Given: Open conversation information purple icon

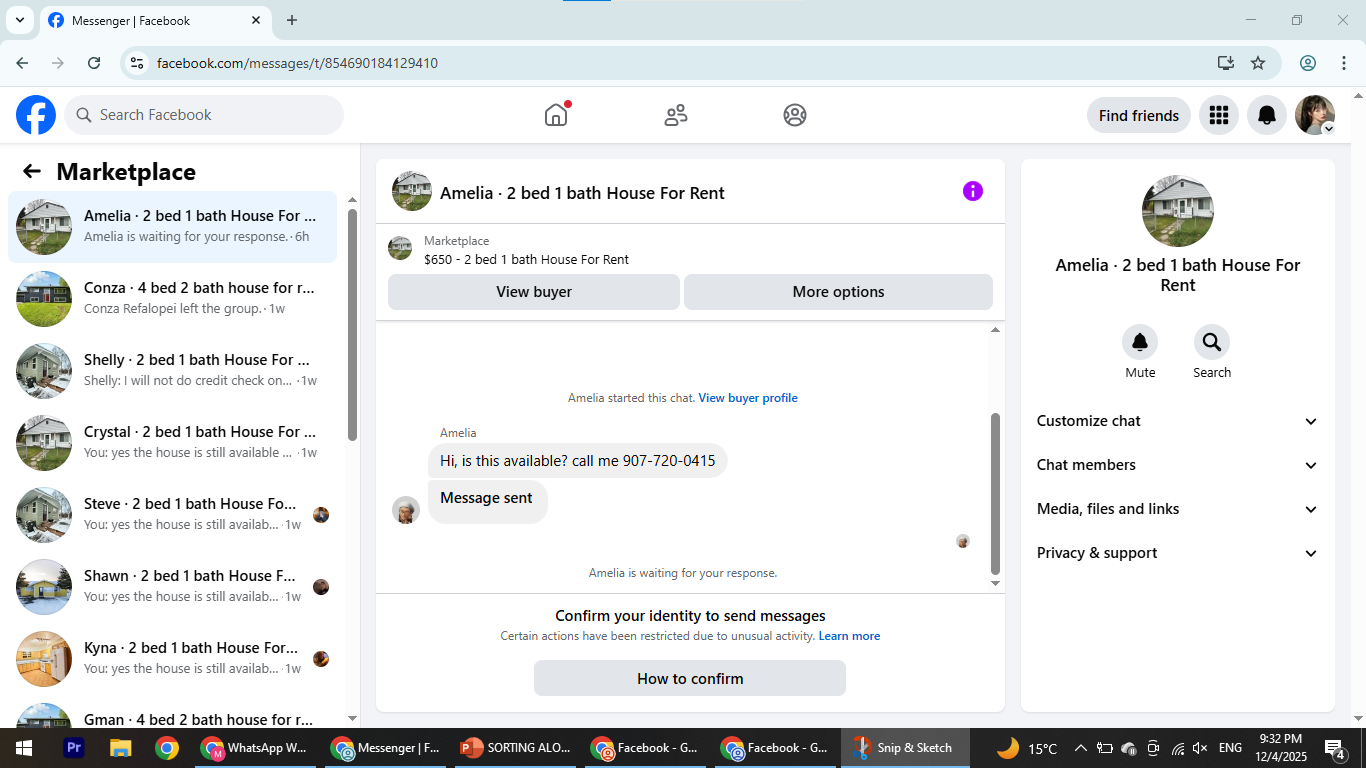Looking at the screenshot, I should point(973,191).
